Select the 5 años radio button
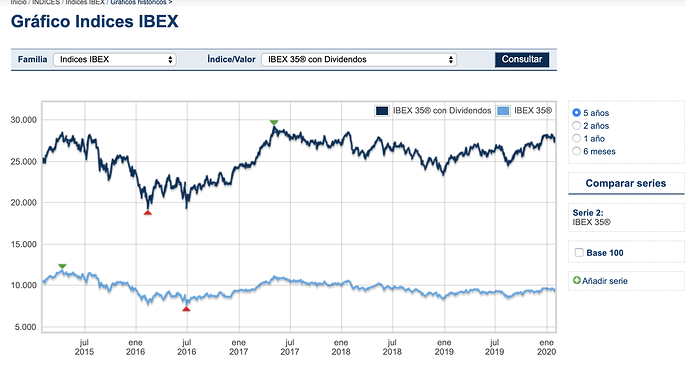 point(576,113)
